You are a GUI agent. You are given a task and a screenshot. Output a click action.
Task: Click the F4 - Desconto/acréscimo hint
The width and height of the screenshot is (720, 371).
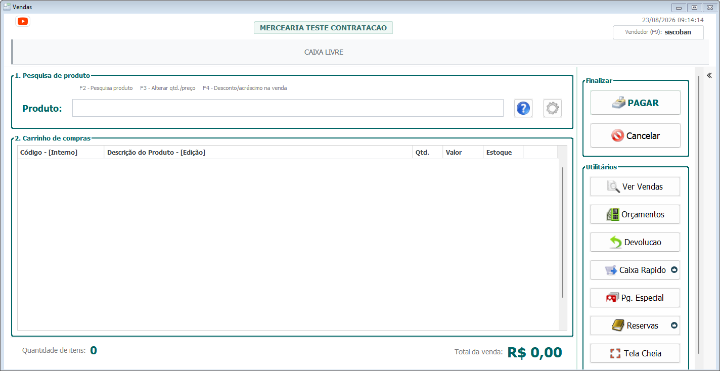tap(245, 88)
